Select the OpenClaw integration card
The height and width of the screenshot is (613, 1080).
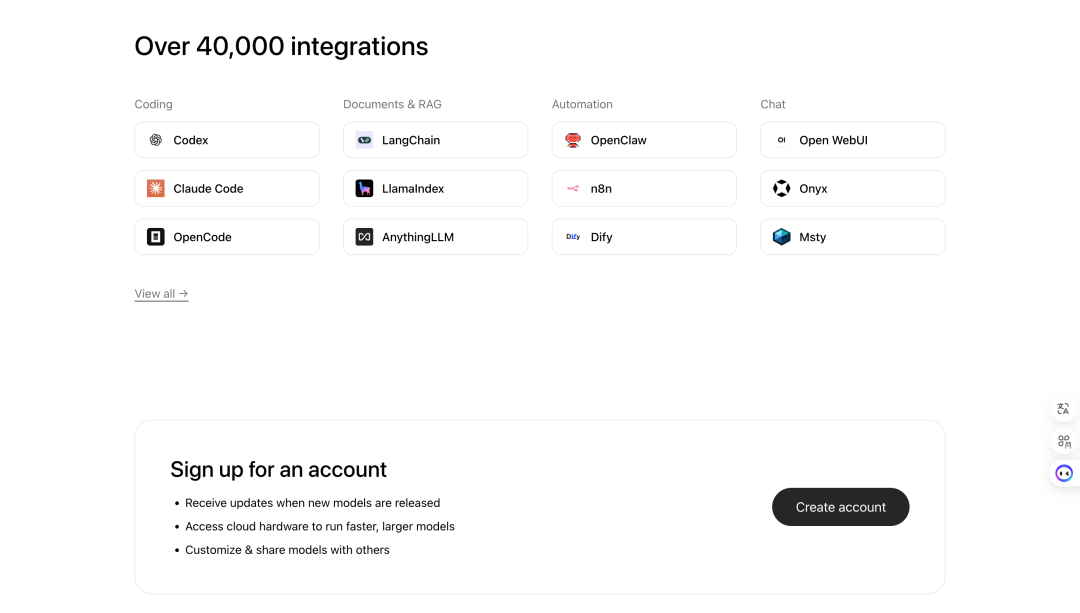[x=645, y=140]
